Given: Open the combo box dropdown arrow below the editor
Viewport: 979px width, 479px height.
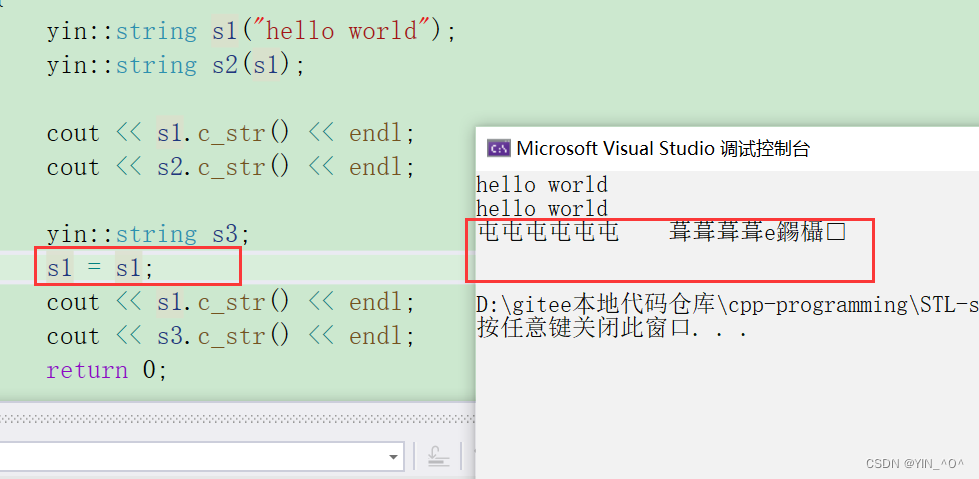Looking at the screenshot, I should coord(393,457).
